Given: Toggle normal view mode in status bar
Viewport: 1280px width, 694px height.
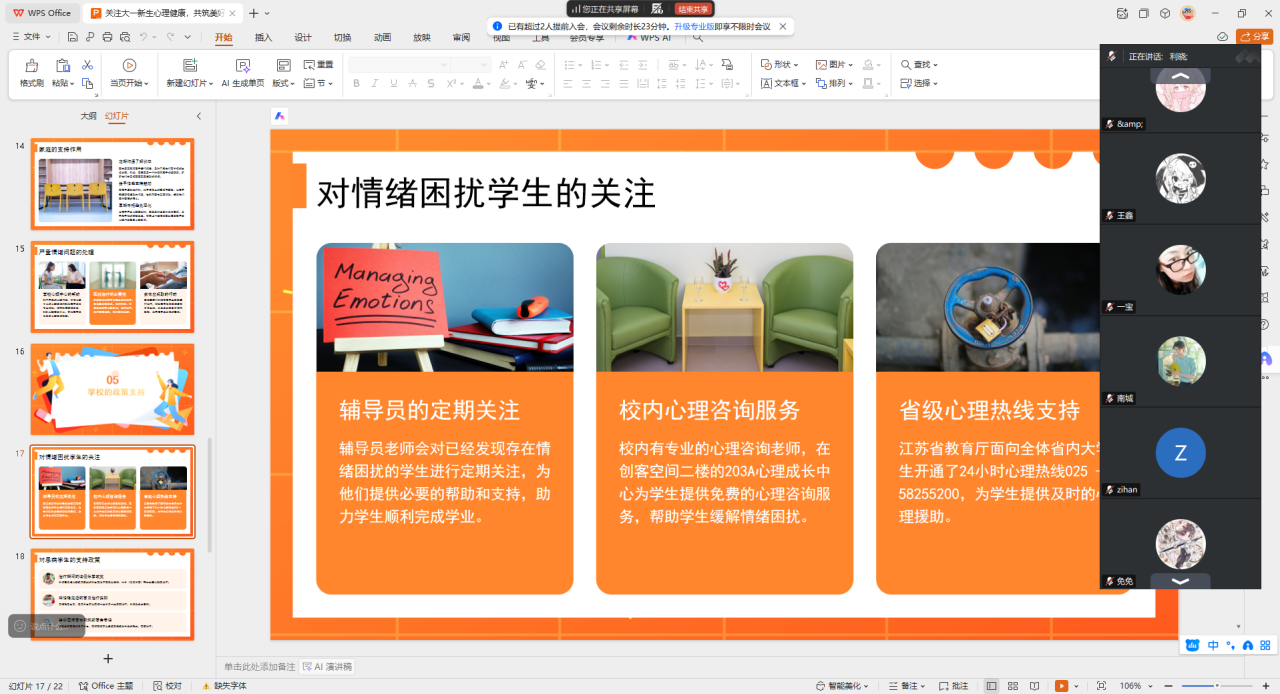Looking at the screenshot, I should pos(991,686).
